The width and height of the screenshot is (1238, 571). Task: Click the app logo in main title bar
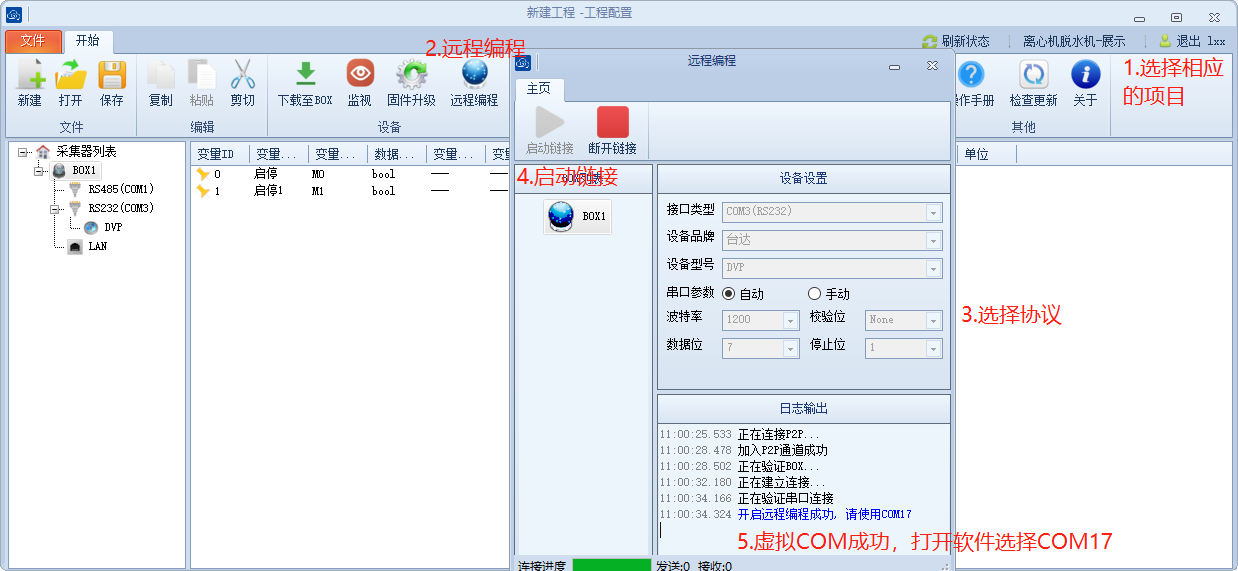pos(14,13)
